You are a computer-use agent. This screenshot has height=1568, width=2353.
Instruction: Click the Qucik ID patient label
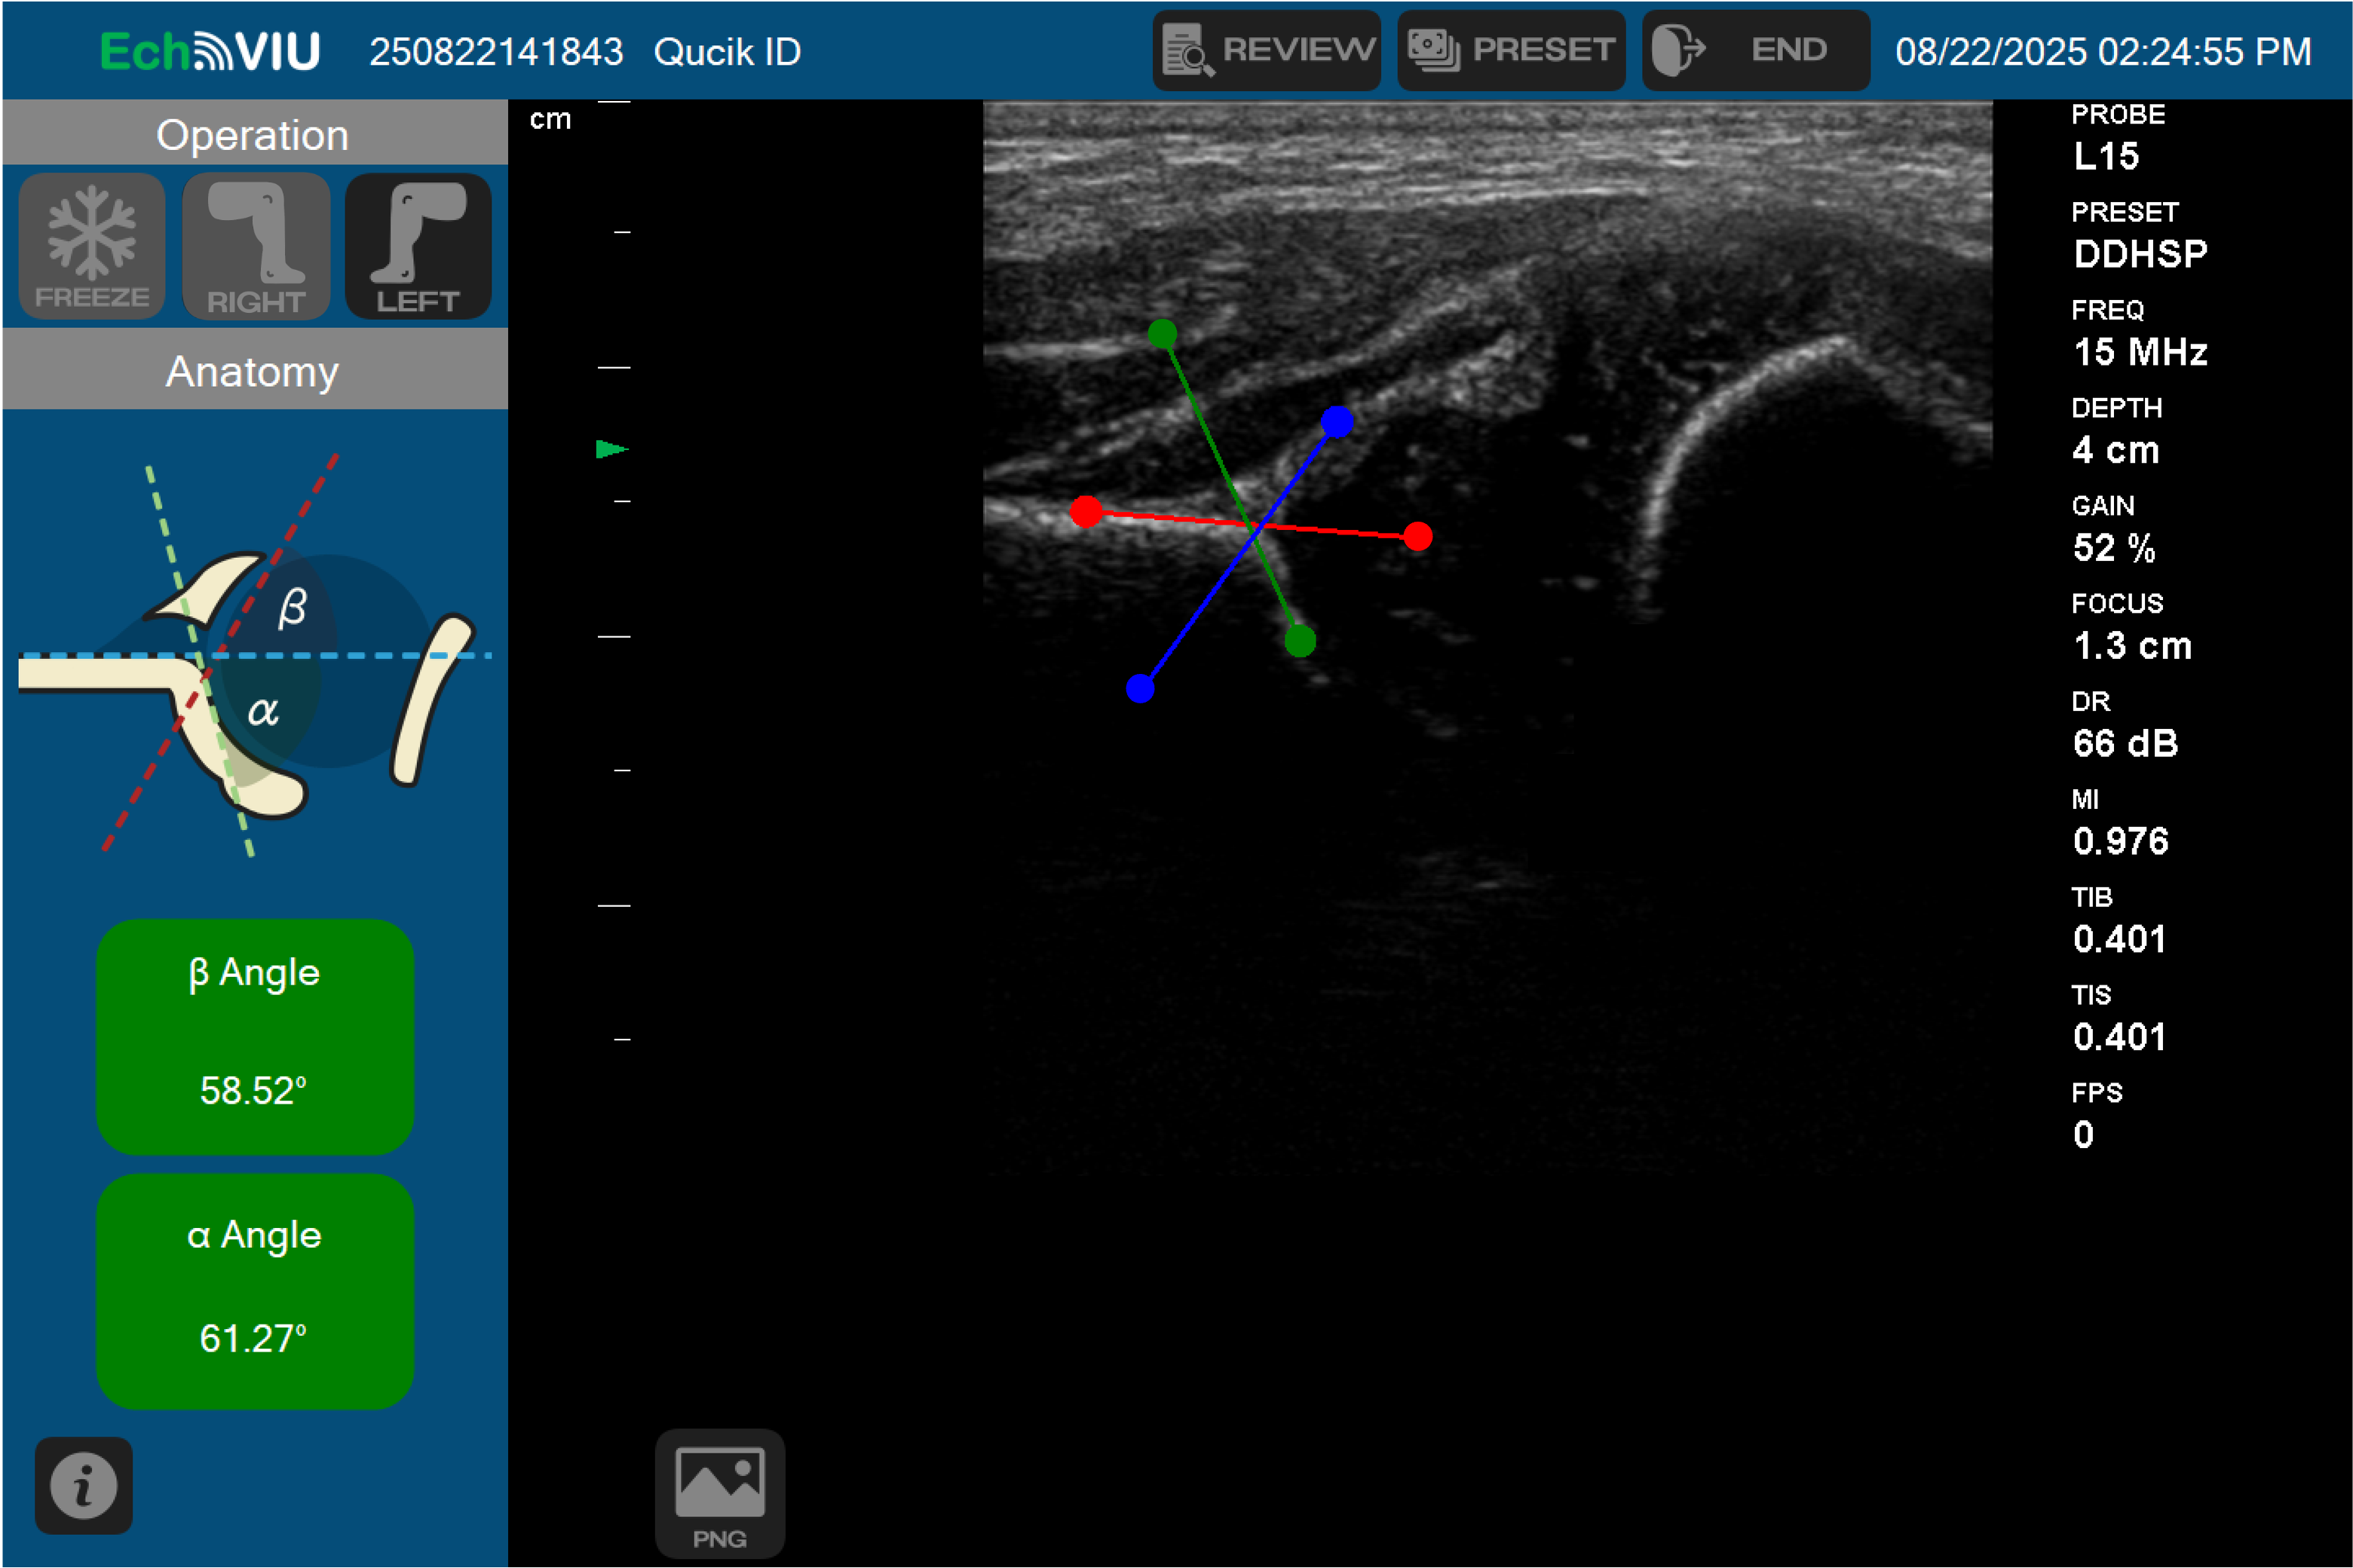pos(727,52)
